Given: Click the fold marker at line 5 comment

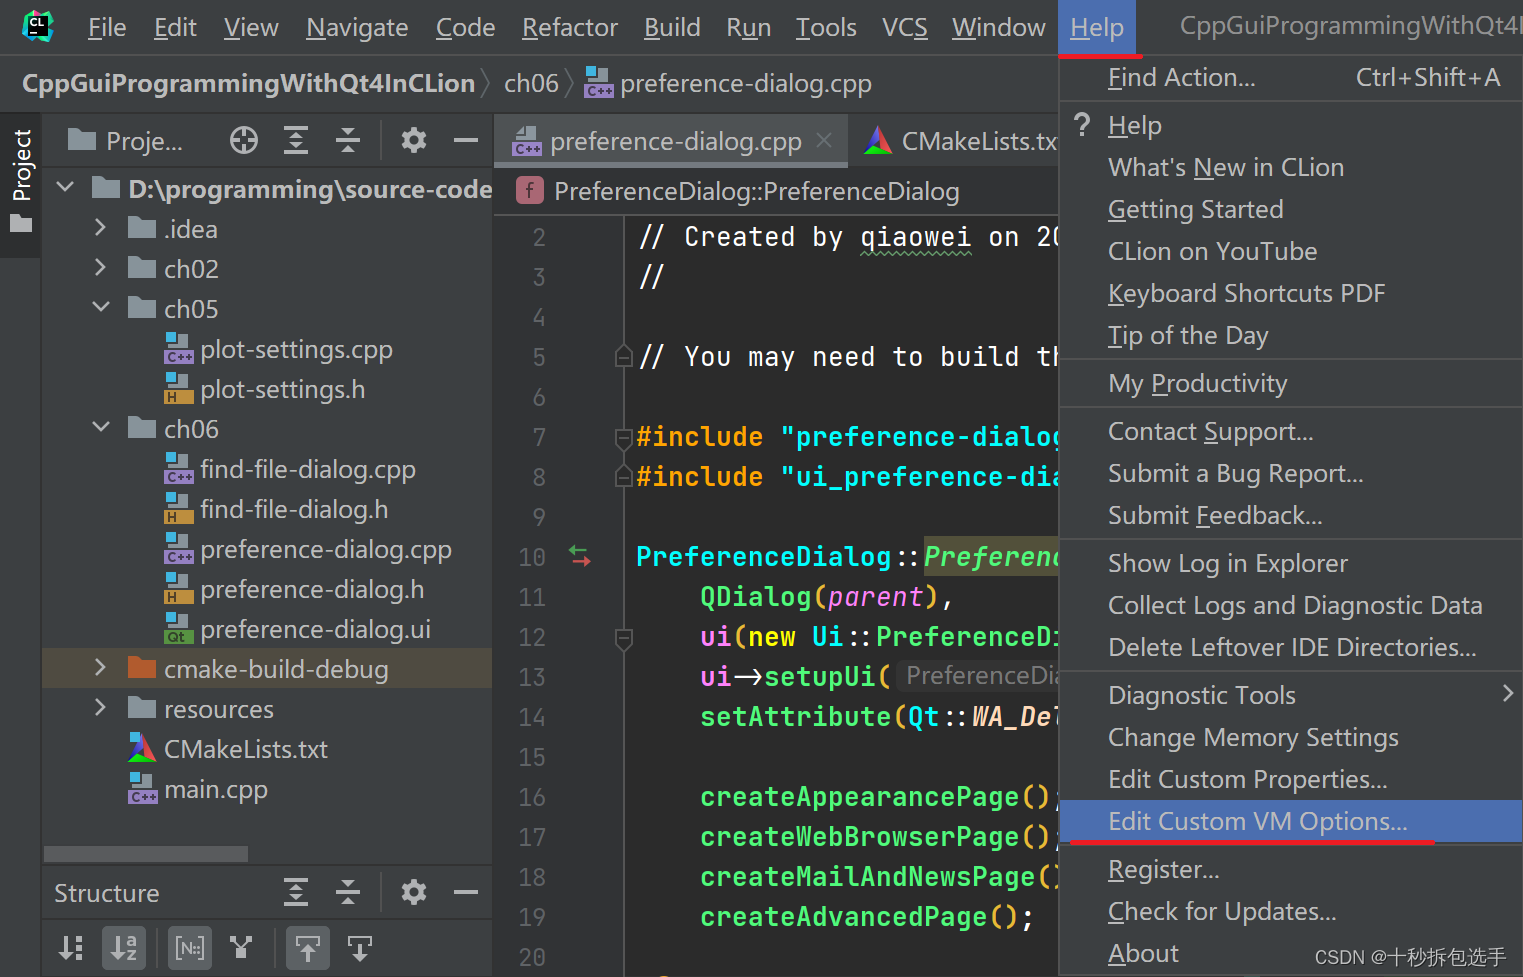Looking at the screenshot, I should [x=624, y=357].
